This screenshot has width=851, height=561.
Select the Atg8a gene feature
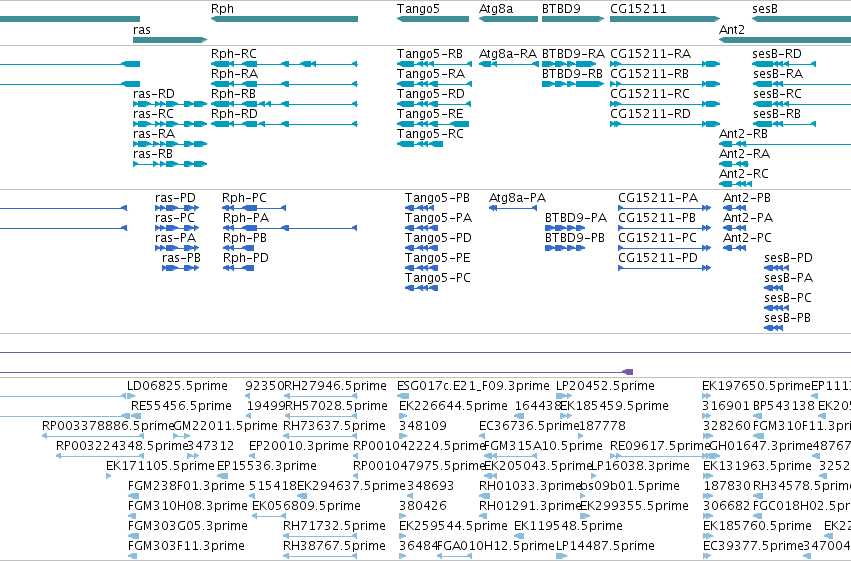508,19
